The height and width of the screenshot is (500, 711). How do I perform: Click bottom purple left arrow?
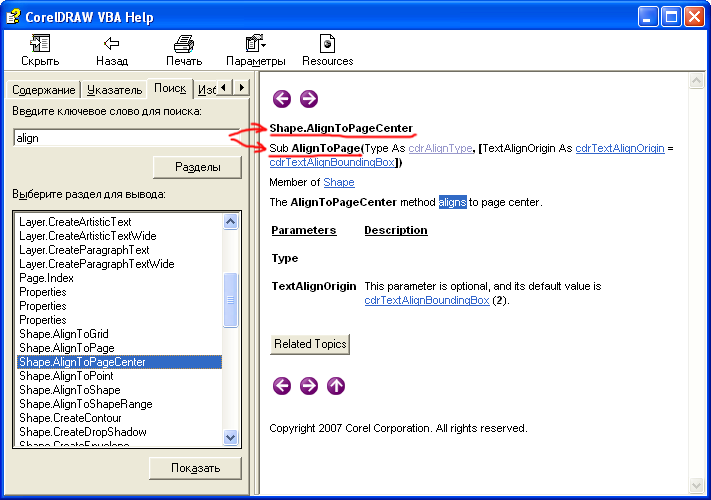pyautogui.click(x=282, y=386)
